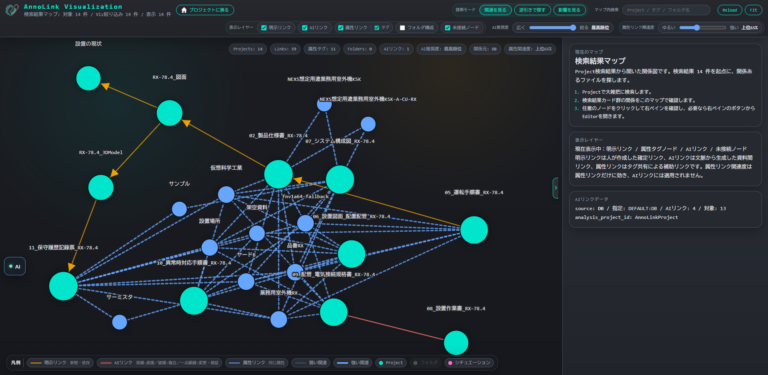Screen dimensions: 768x375
Task: Click the Links: 59 stat chip
Action: point(285,49)
